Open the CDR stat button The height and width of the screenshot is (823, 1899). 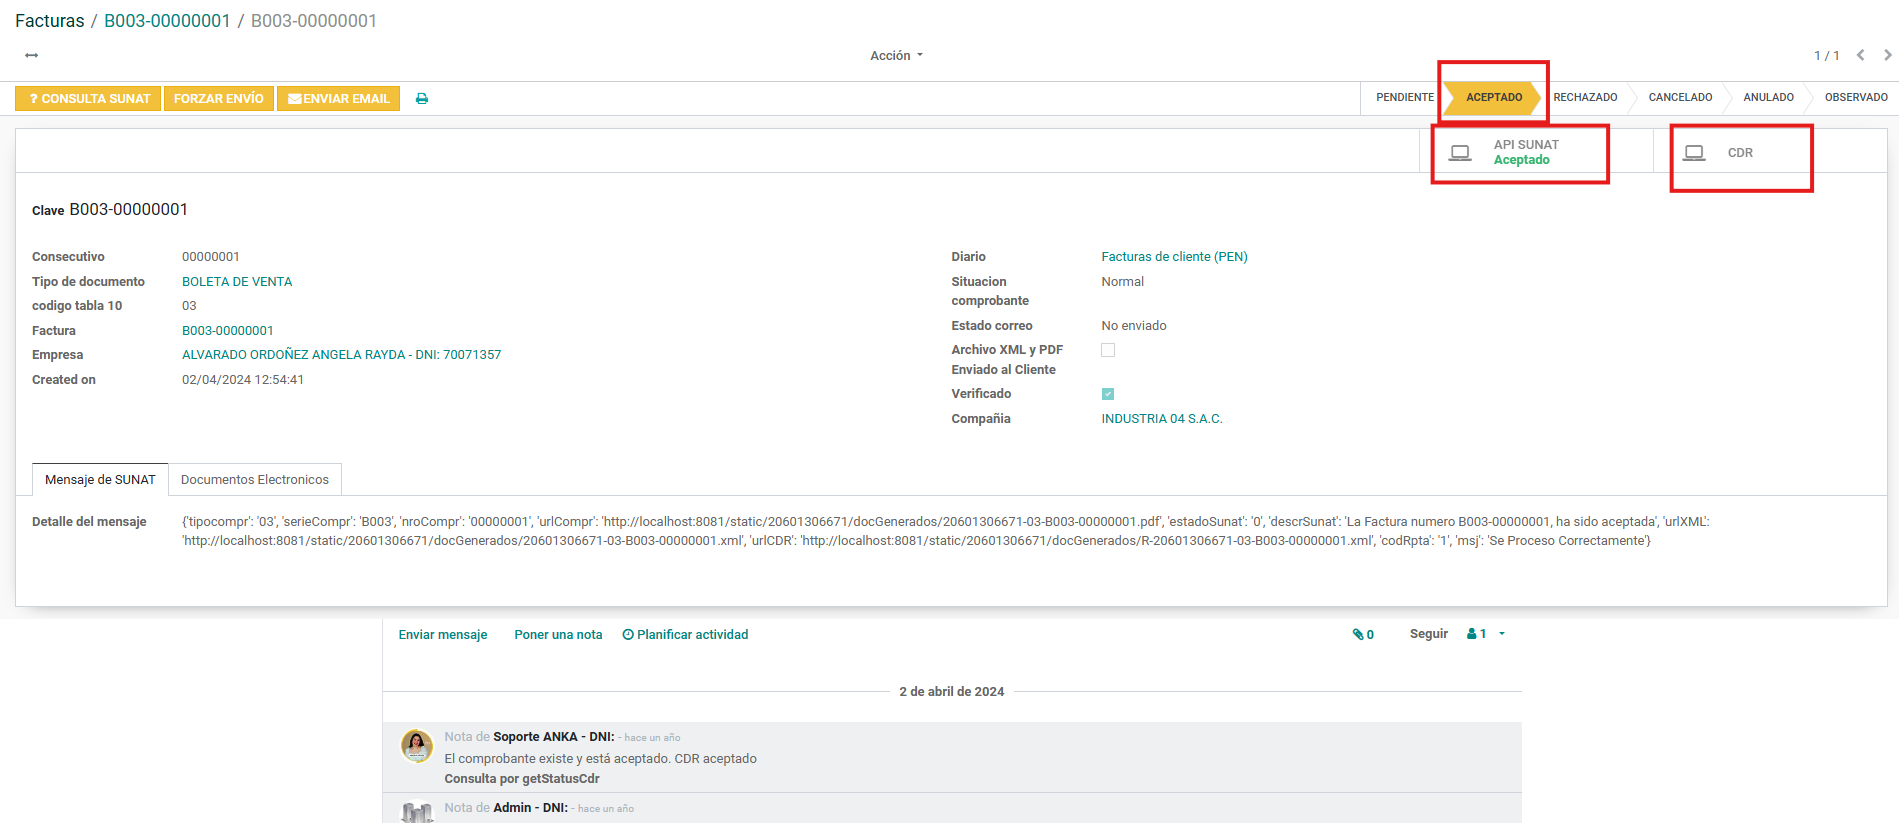point(1740,153)
